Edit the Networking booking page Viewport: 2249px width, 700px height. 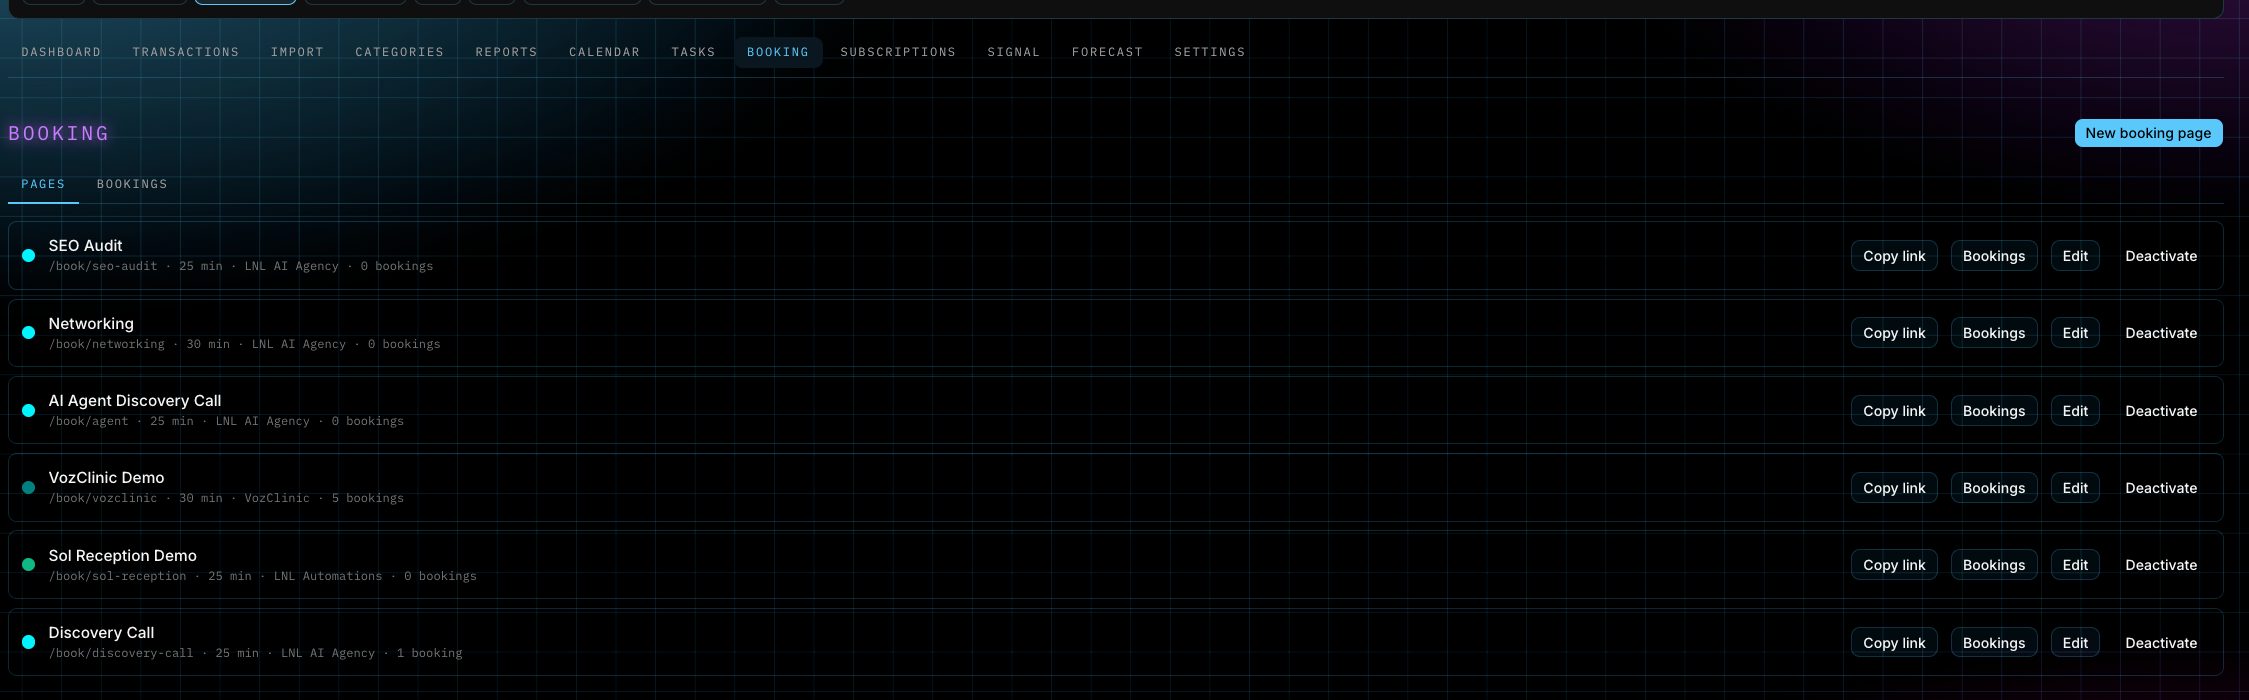2075,333
